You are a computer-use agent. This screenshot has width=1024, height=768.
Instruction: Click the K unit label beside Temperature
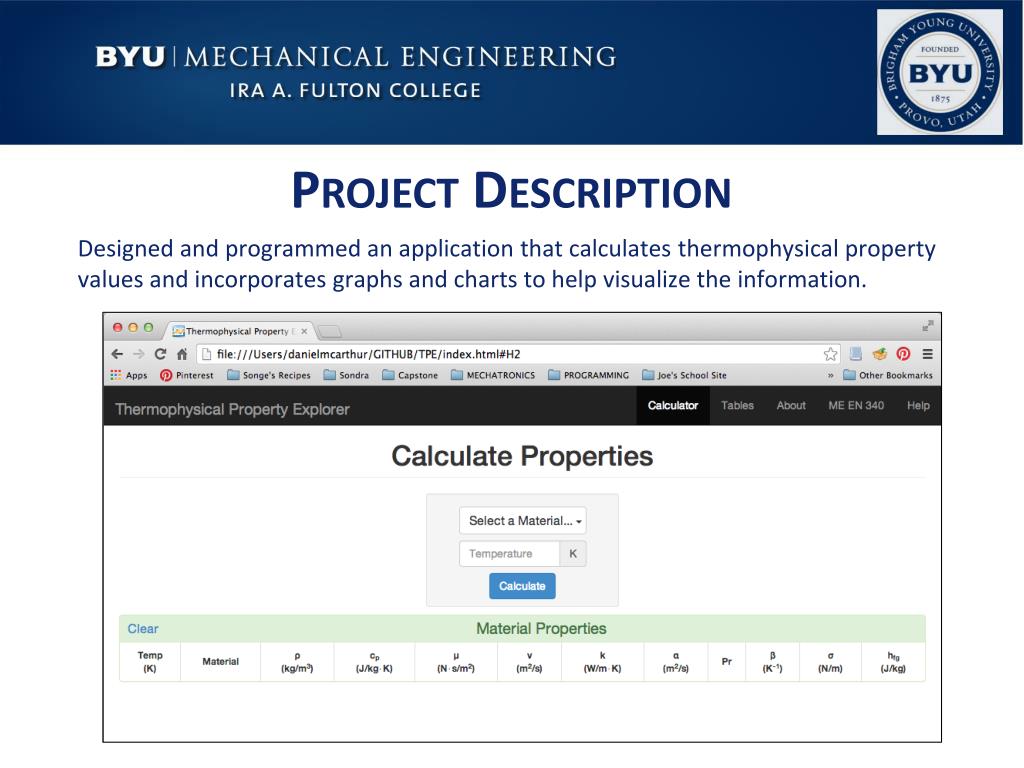pos(573,554)
